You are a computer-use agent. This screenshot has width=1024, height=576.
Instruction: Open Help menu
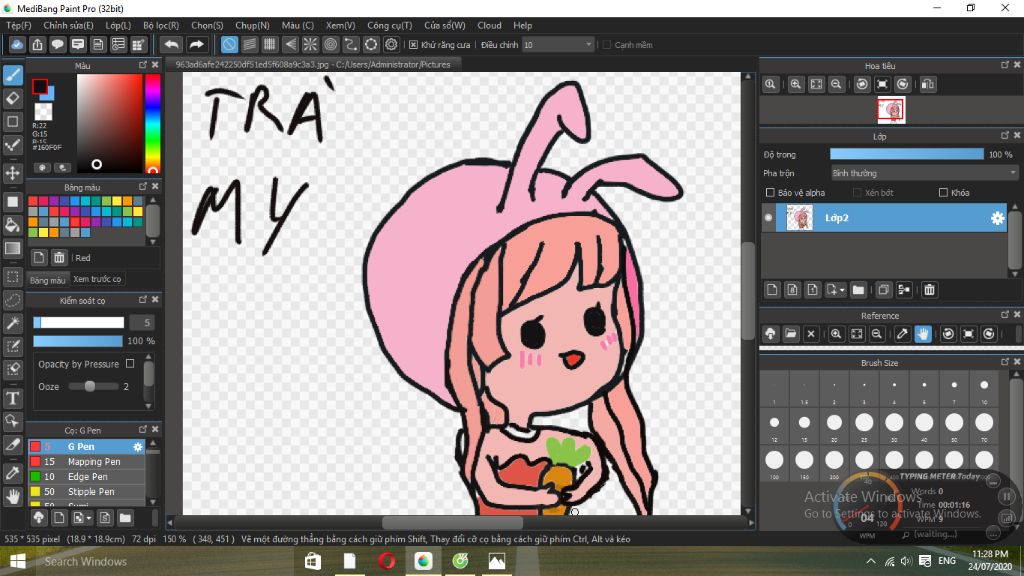[522, 25]
